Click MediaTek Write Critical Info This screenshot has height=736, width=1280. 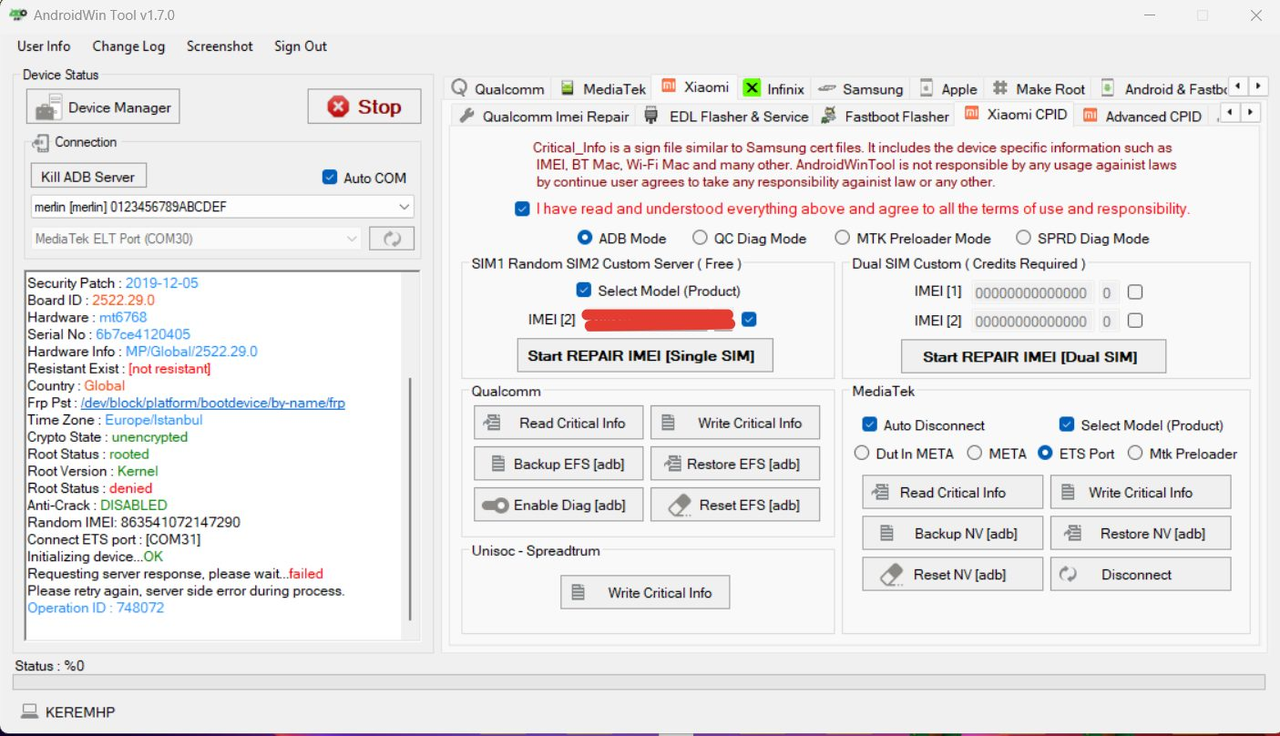[x=1140, y=492]
